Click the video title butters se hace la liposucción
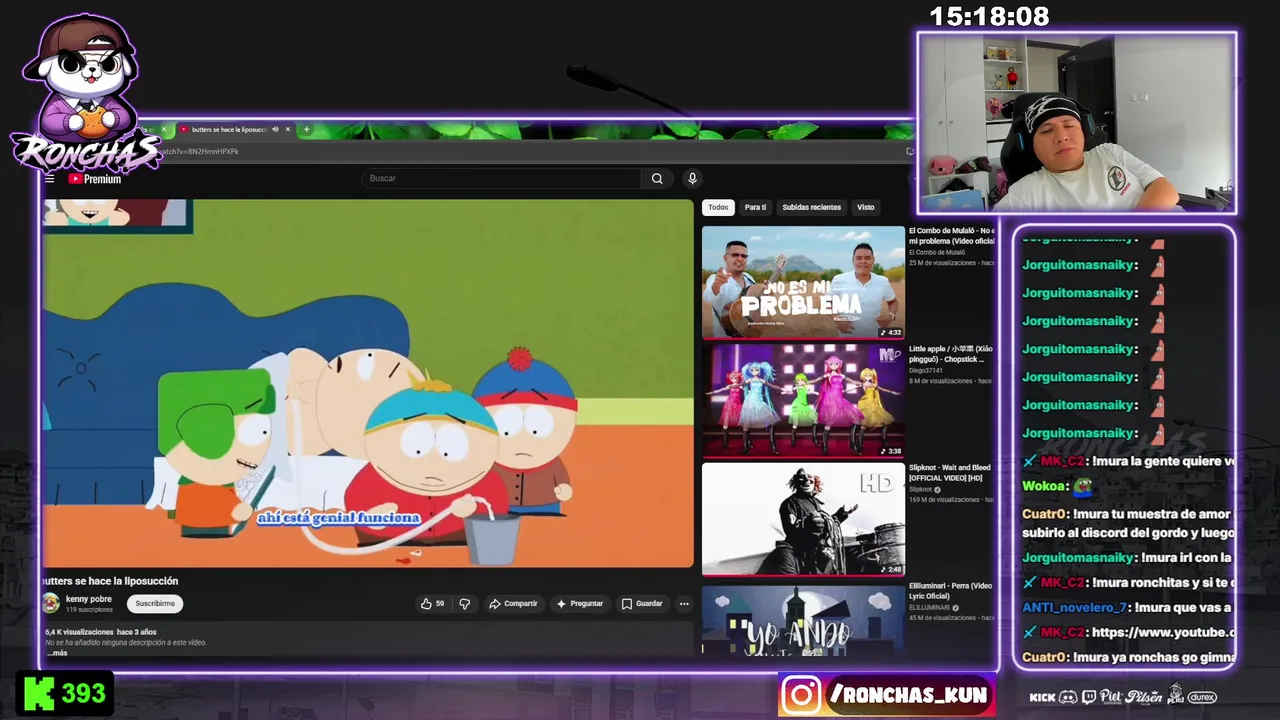1280x720 pixels. pyautogui.click(x=110, y=581)
